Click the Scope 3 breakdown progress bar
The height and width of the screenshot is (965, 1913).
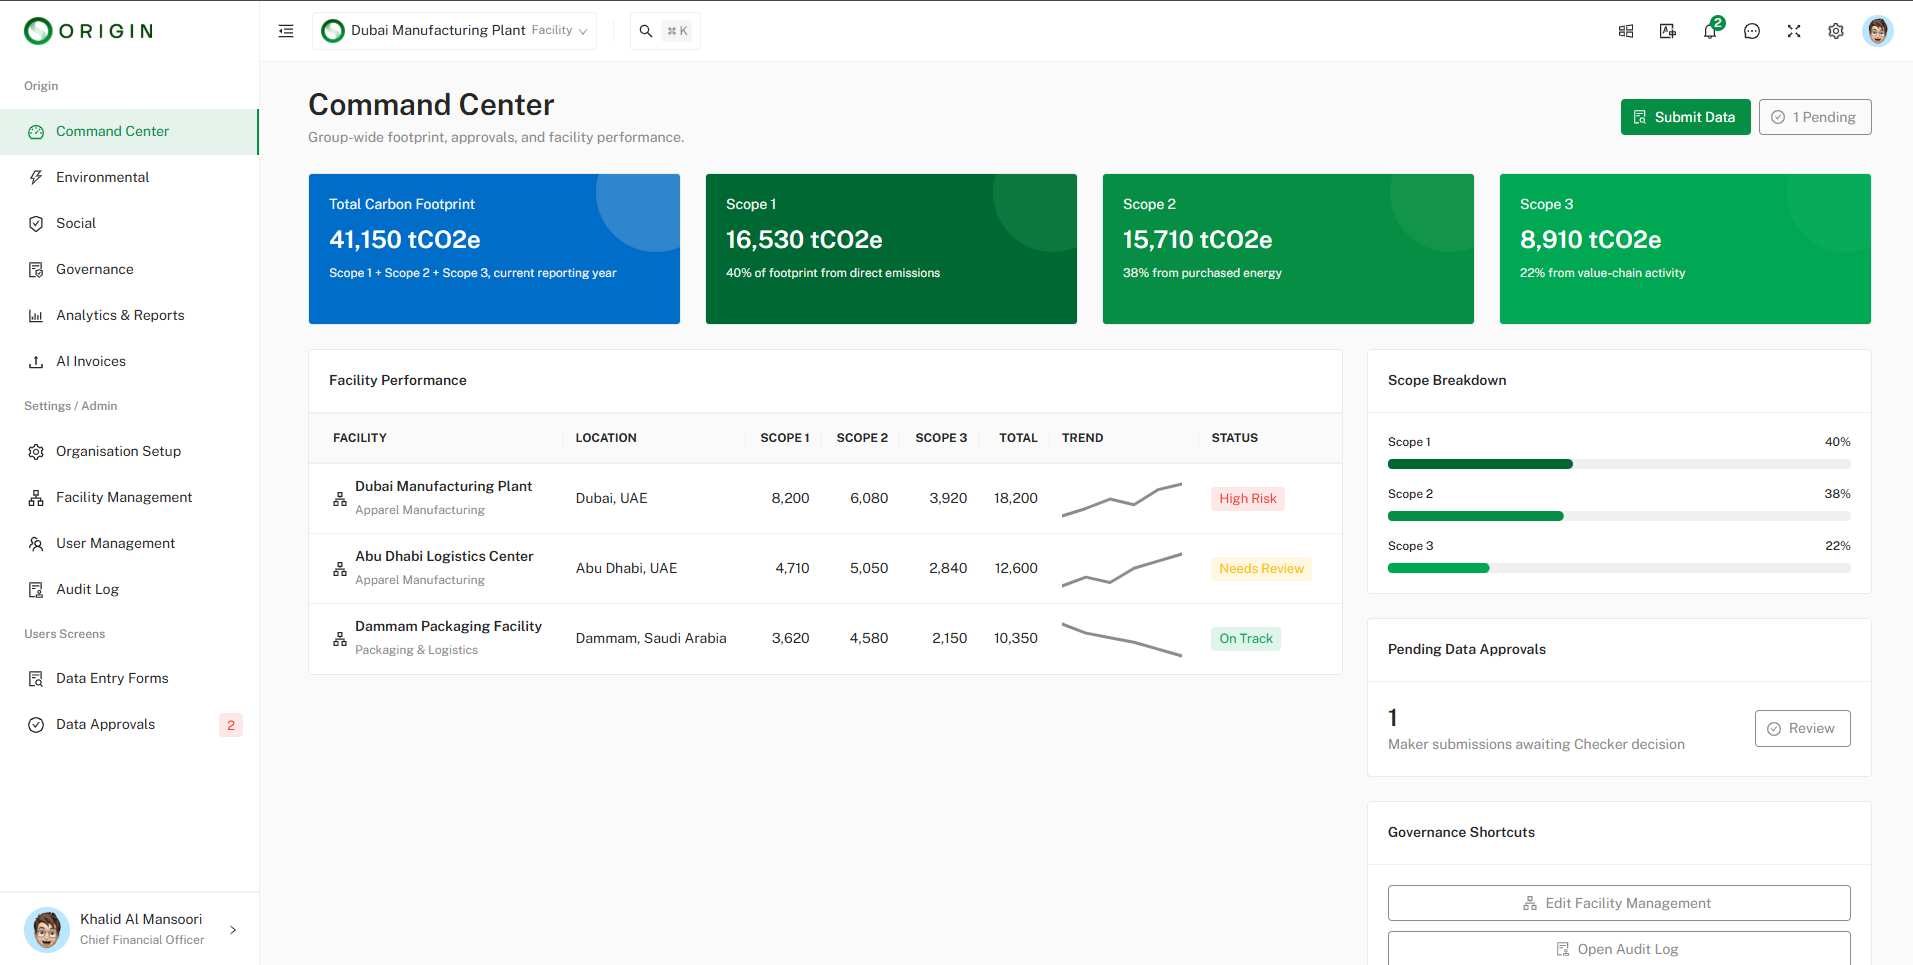[1619, 568]
